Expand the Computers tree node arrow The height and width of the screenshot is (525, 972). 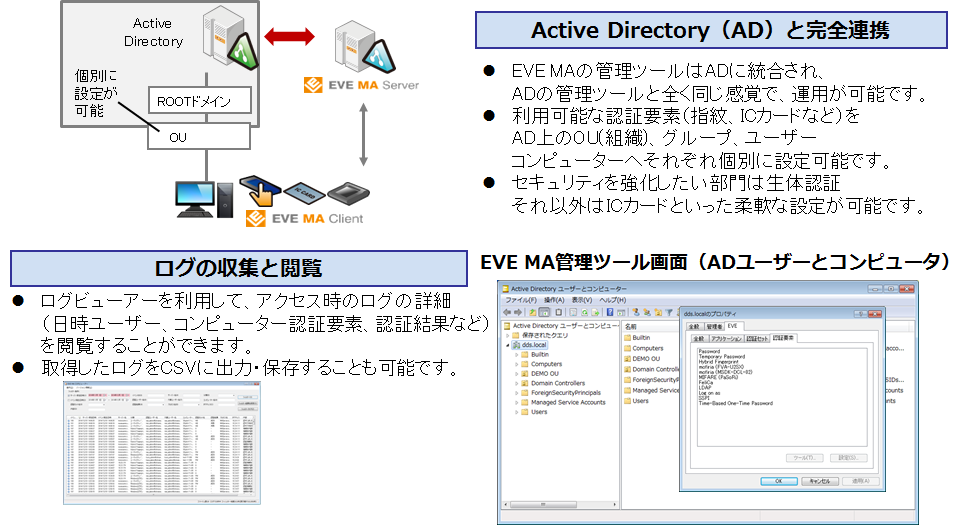(x=516, y=364)
